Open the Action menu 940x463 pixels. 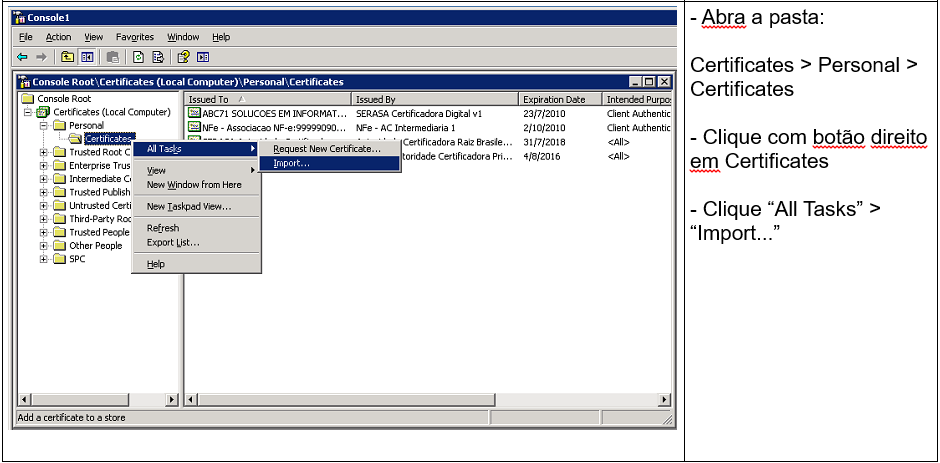click(59, 37)
